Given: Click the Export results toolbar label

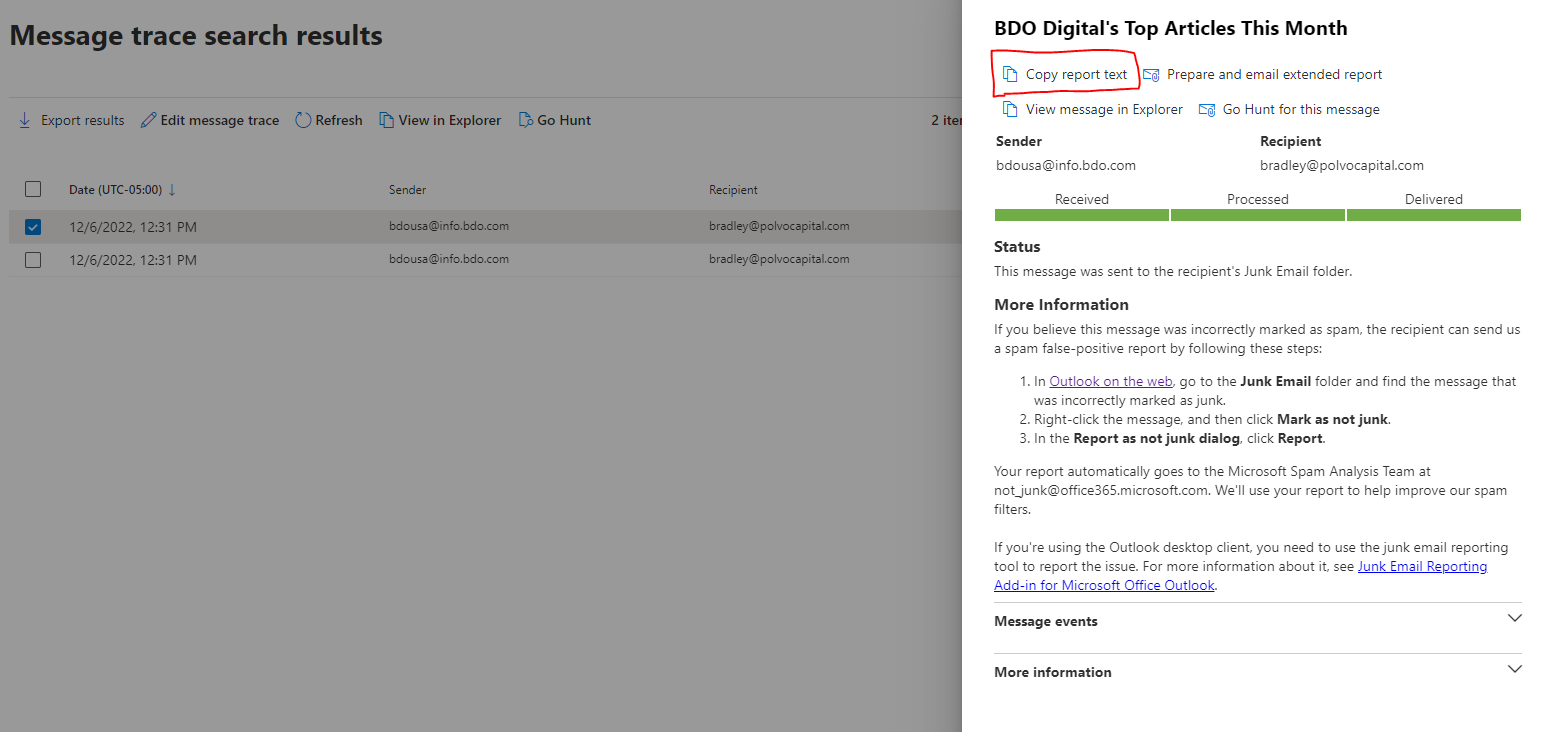Looking at the screenshot, I should point(83,120).
